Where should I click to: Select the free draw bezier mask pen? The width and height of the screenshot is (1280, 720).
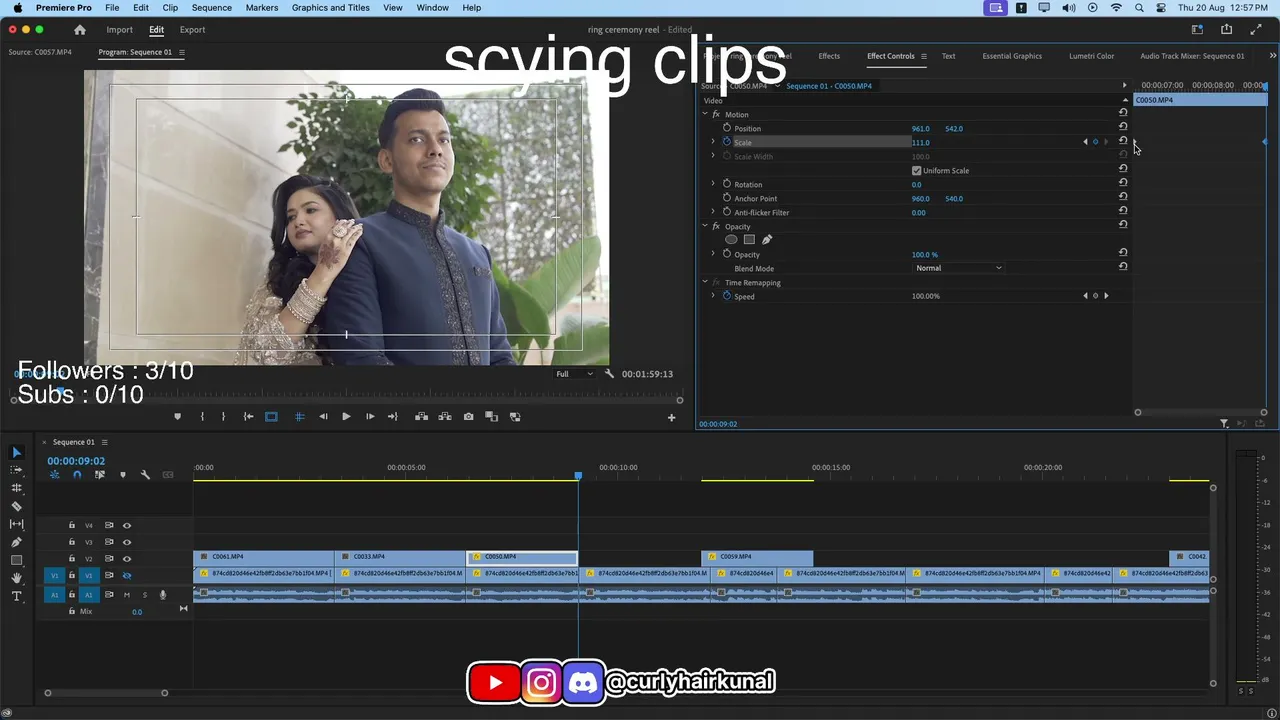pos(767,240)
